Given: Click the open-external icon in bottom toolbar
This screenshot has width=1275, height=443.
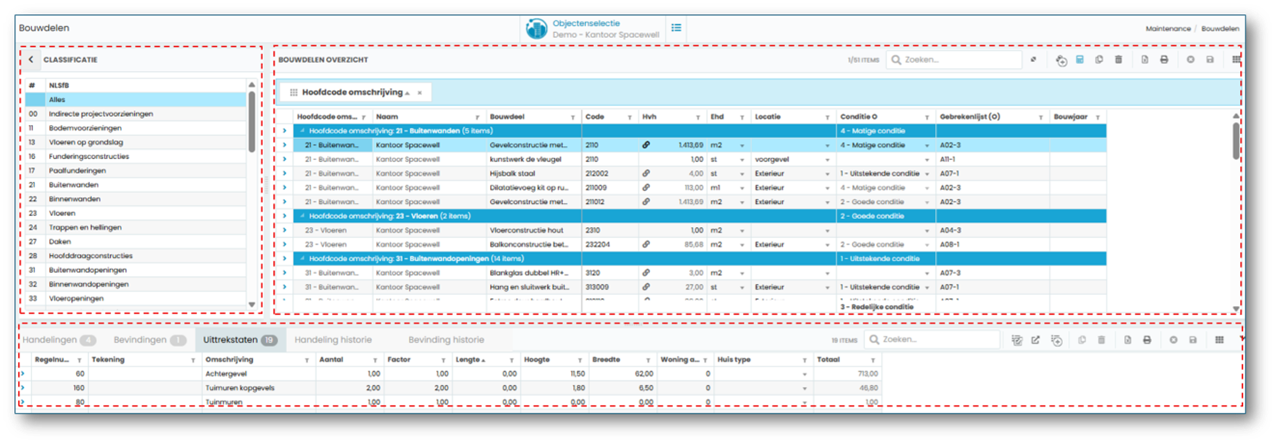Looking at the screenshot, I should (1035, 340).
